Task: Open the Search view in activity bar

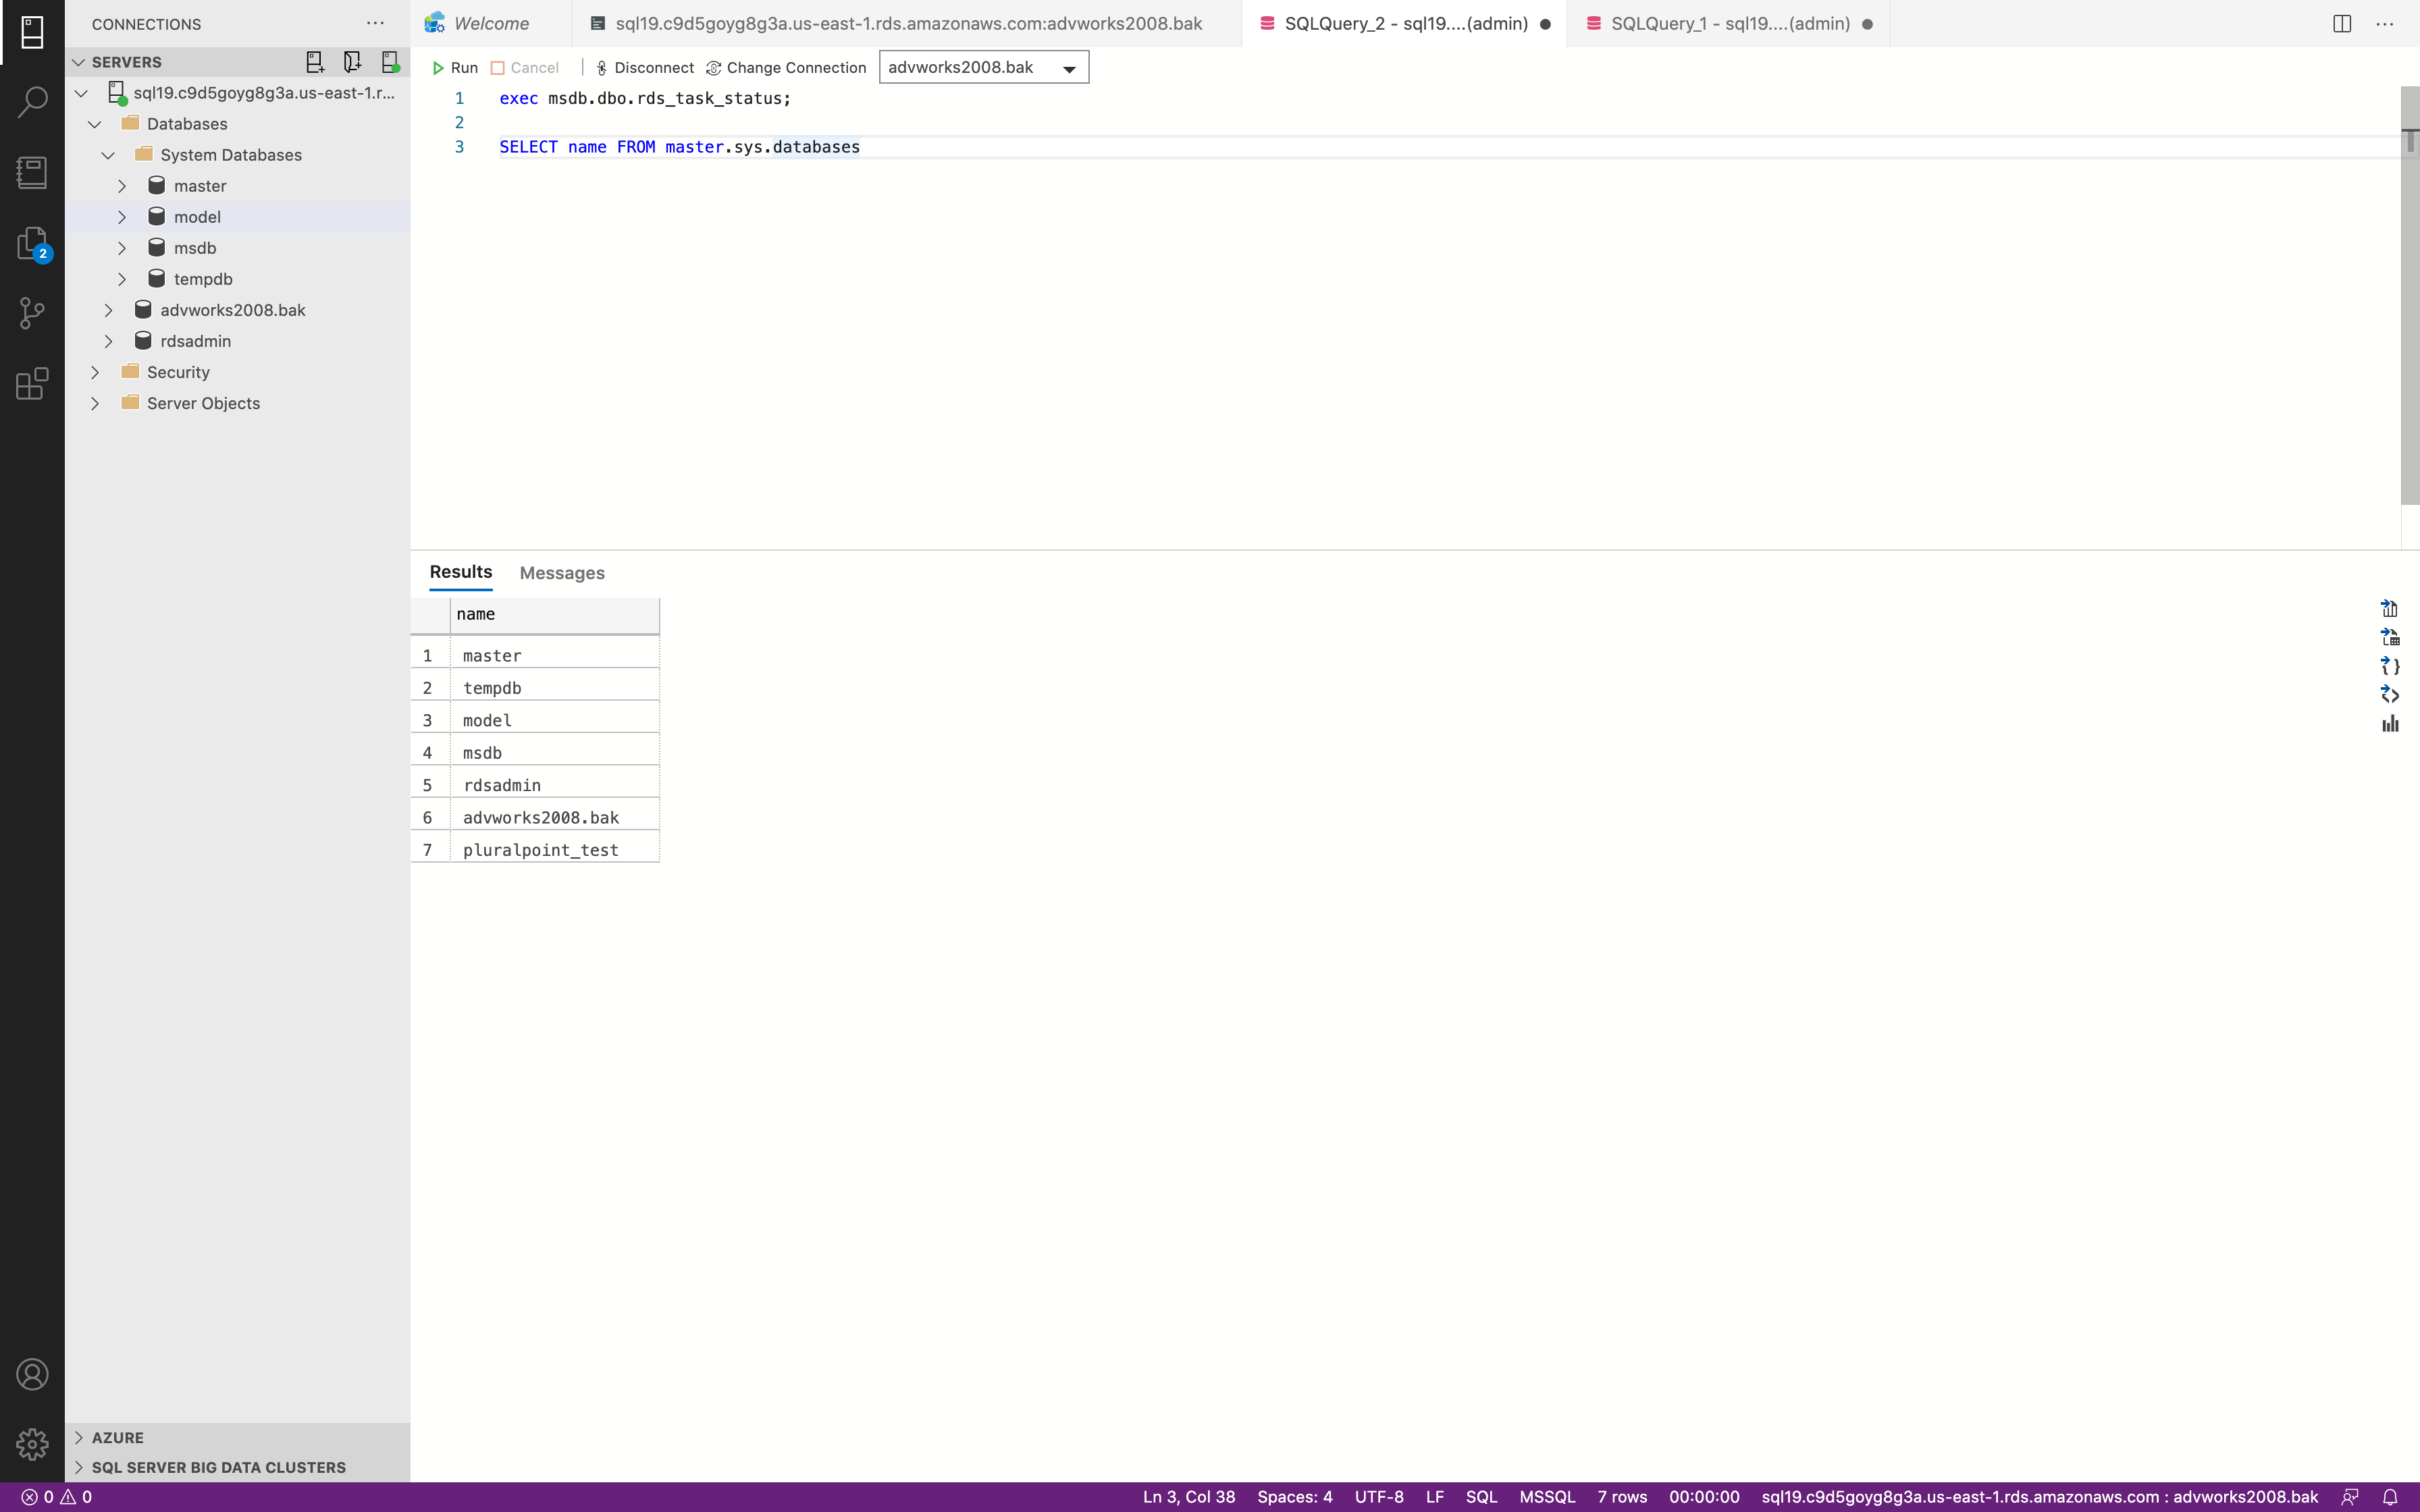Action: pyautogui.click(x=32, y=101)
